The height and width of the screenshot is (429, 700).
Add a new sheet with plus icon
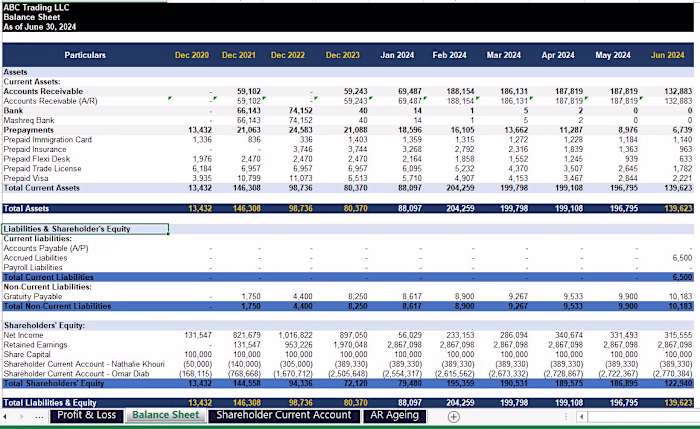453,417
